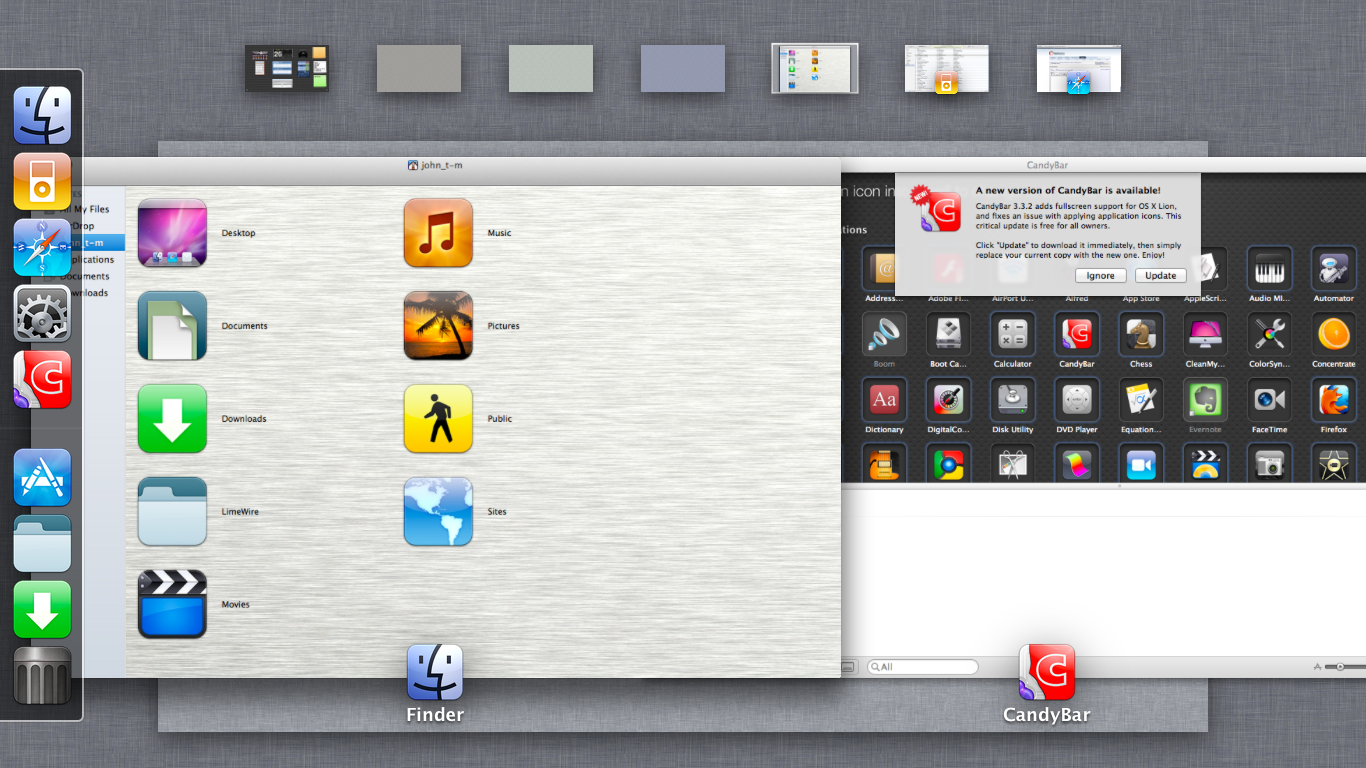Open the Sites globe folder in Finder
The image size is (1366, 768).
[438, 511]
